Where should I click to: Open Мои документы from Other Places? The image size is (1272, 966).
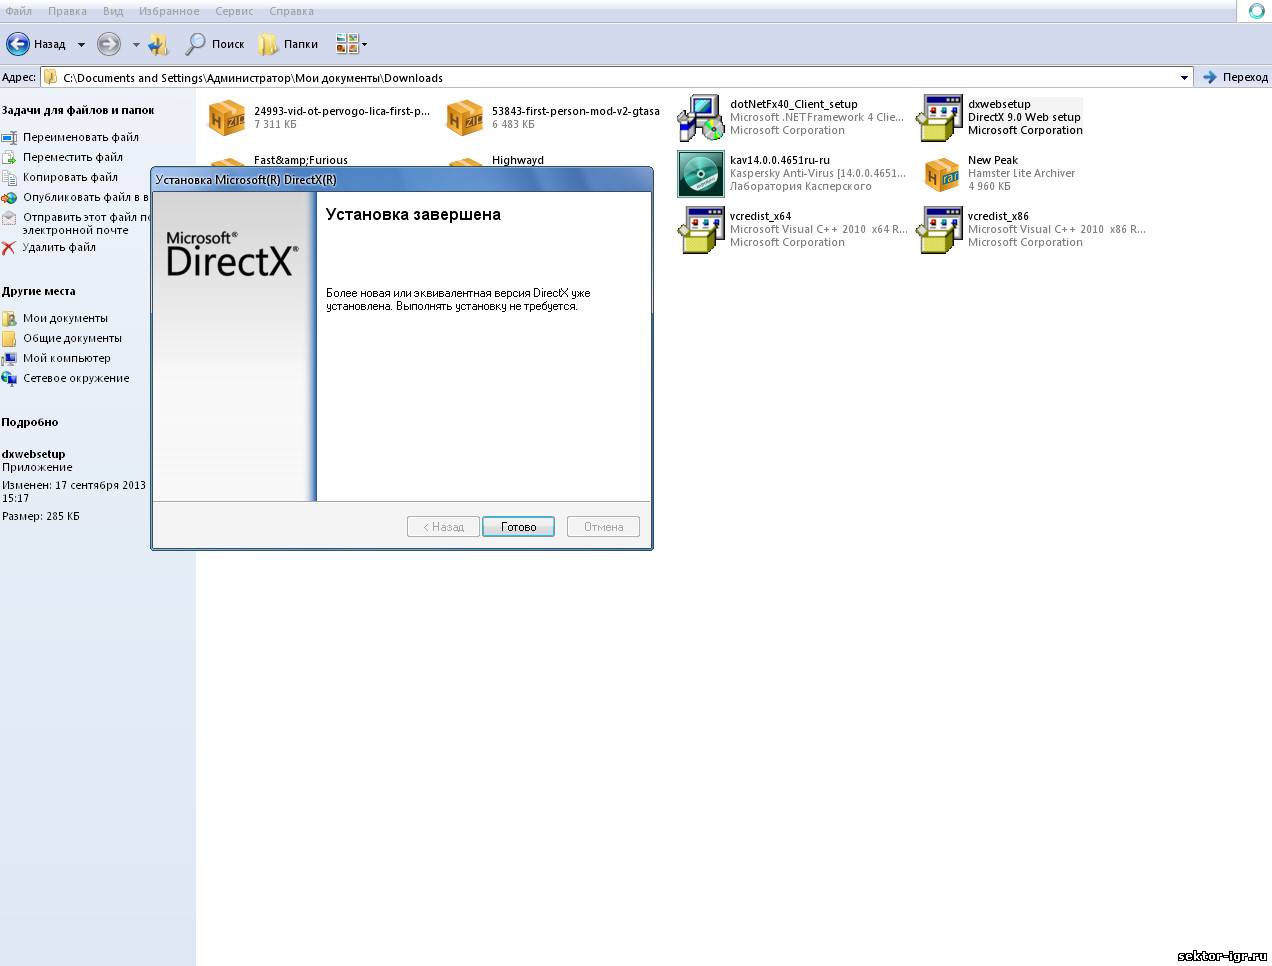65,318
